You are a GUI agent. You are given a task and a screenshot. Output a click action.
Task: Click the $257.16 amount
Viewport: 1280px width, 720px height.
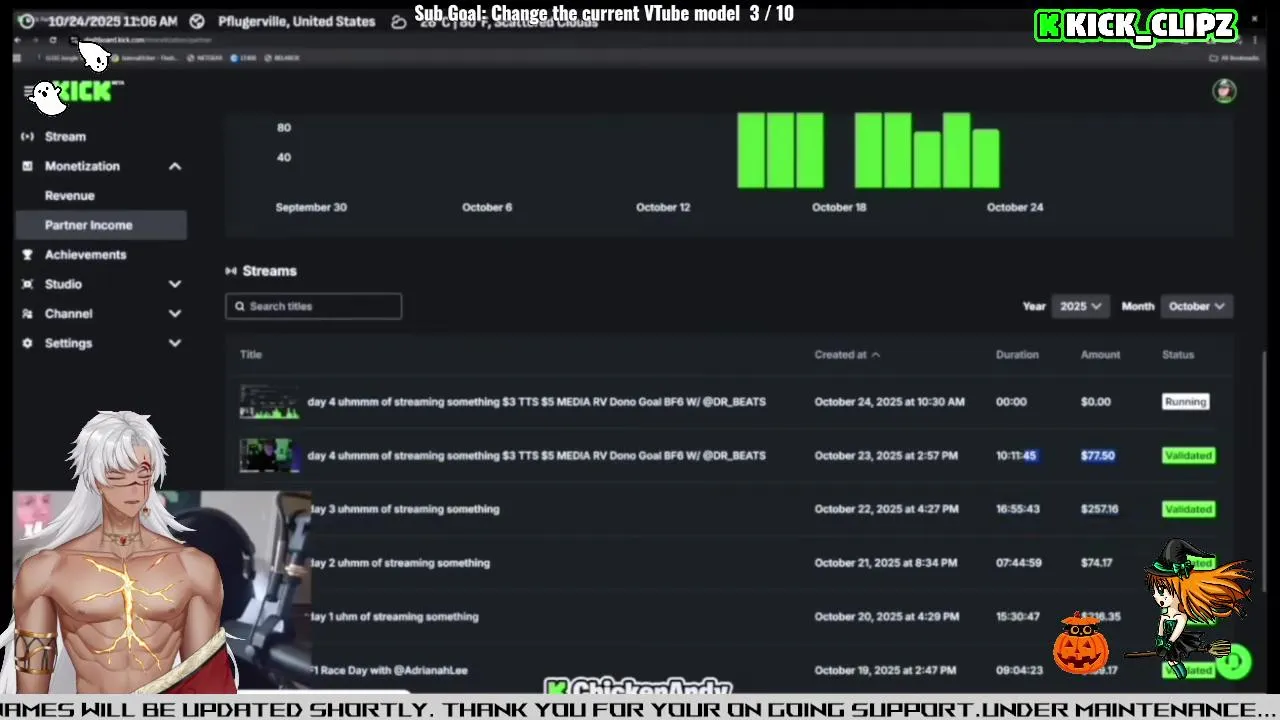(x=1099, y=509)
